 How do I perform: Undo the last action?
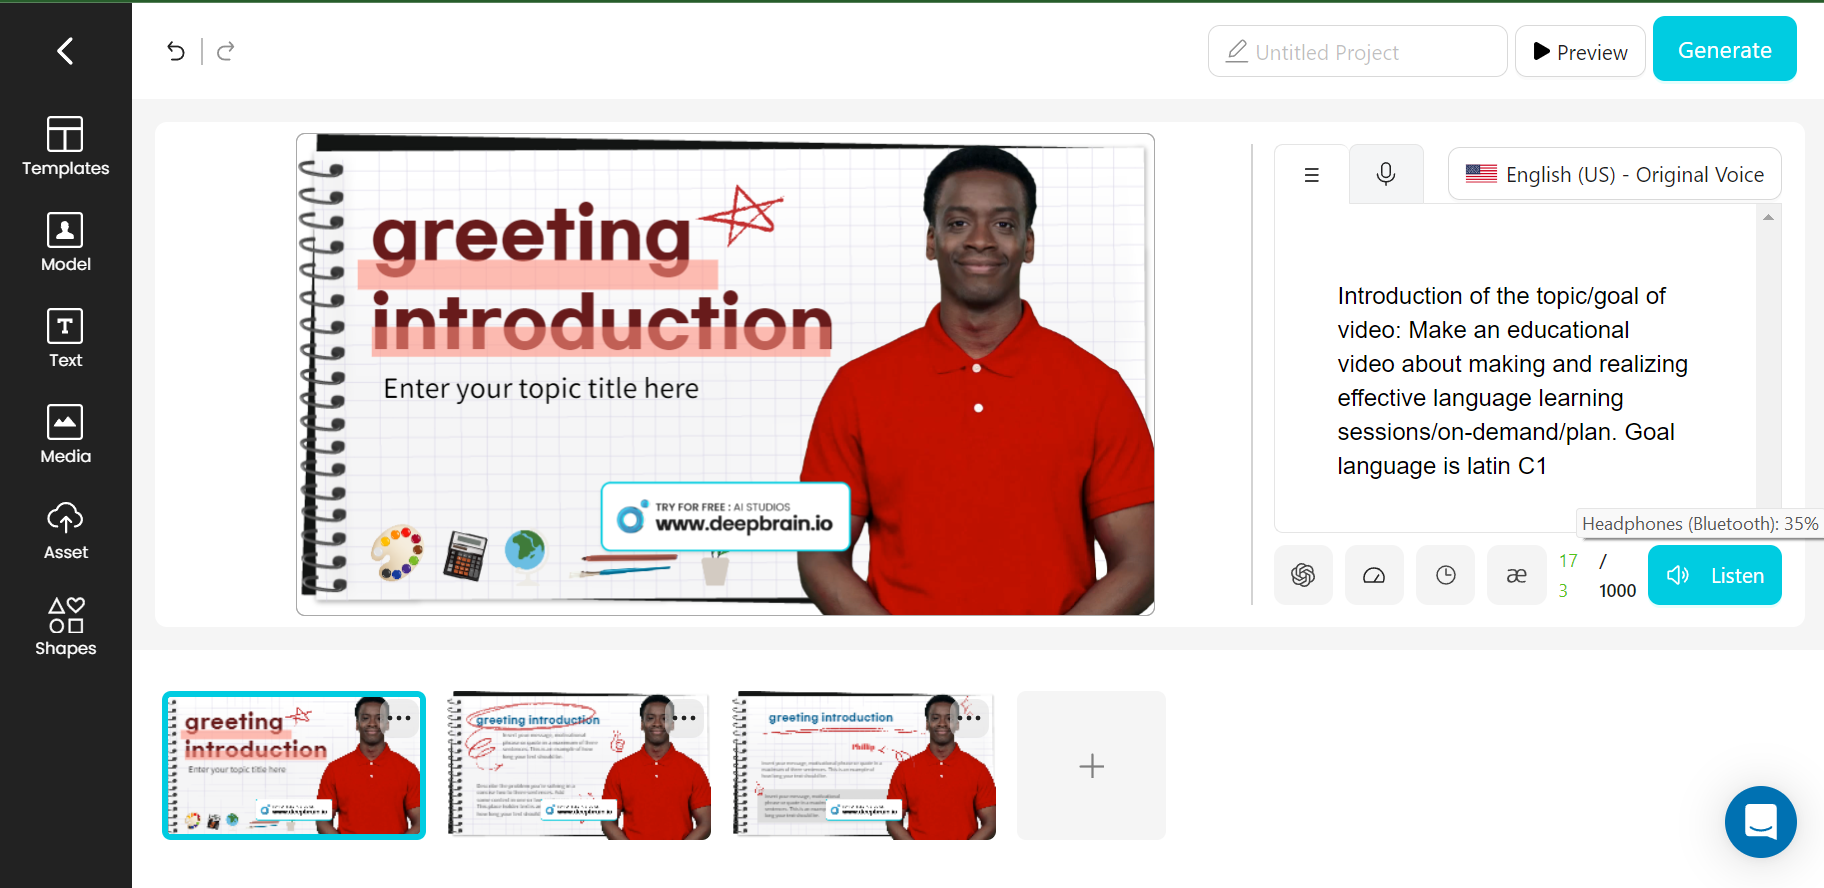[176, 51]
